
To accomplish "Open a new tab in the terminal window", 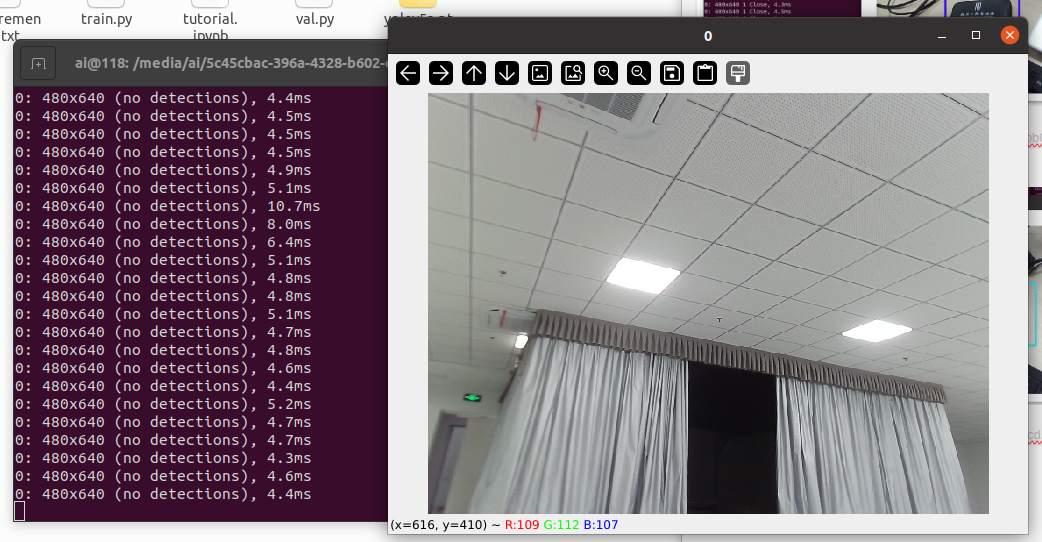I will pos(39,64).
